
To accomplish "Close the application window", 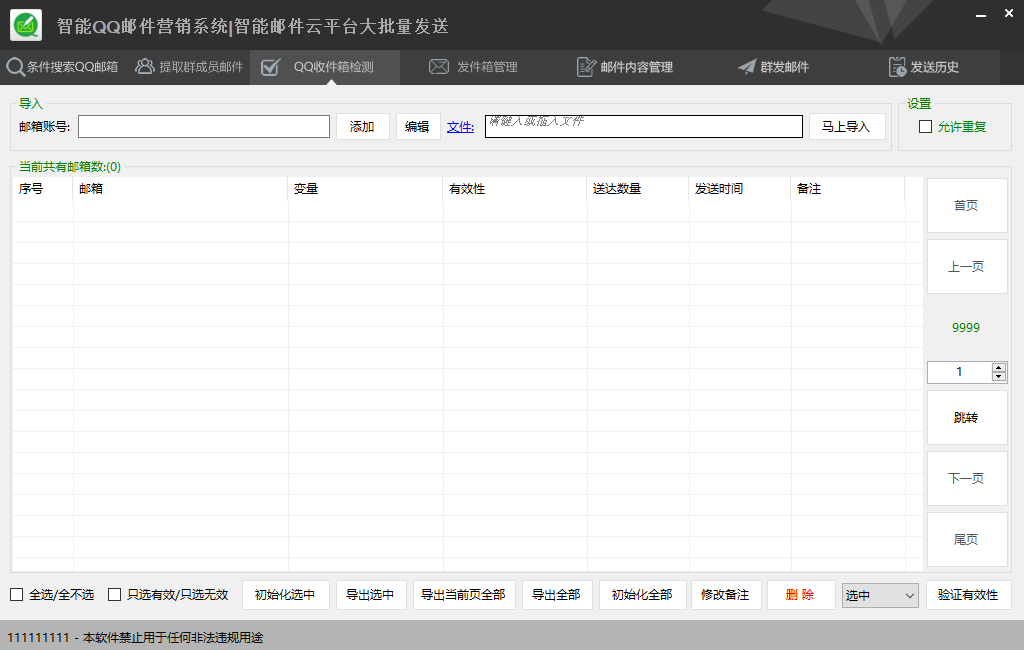I will (x=1008, y=14).
